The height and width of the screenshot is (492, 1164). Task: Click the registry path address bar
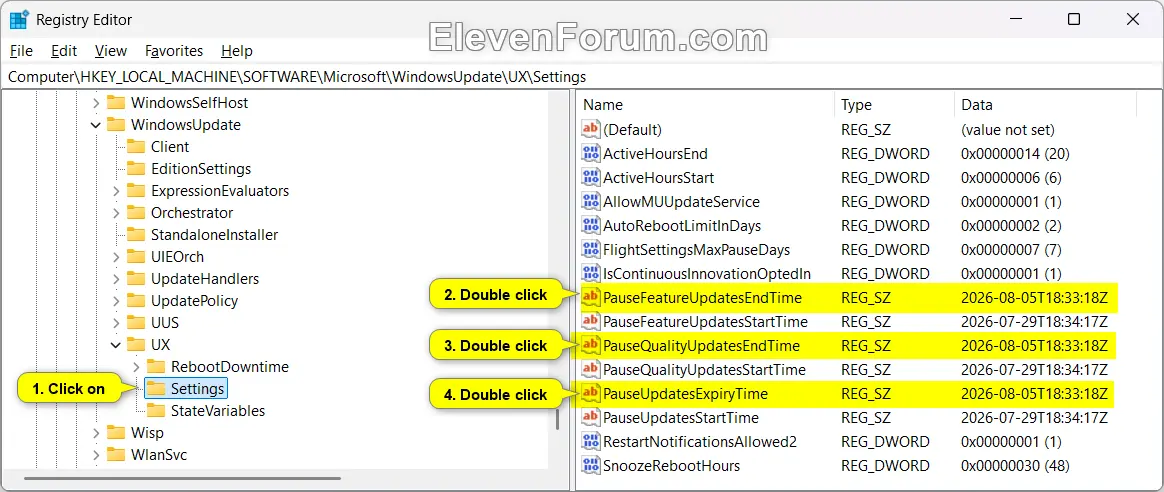(x=582, y=76)
